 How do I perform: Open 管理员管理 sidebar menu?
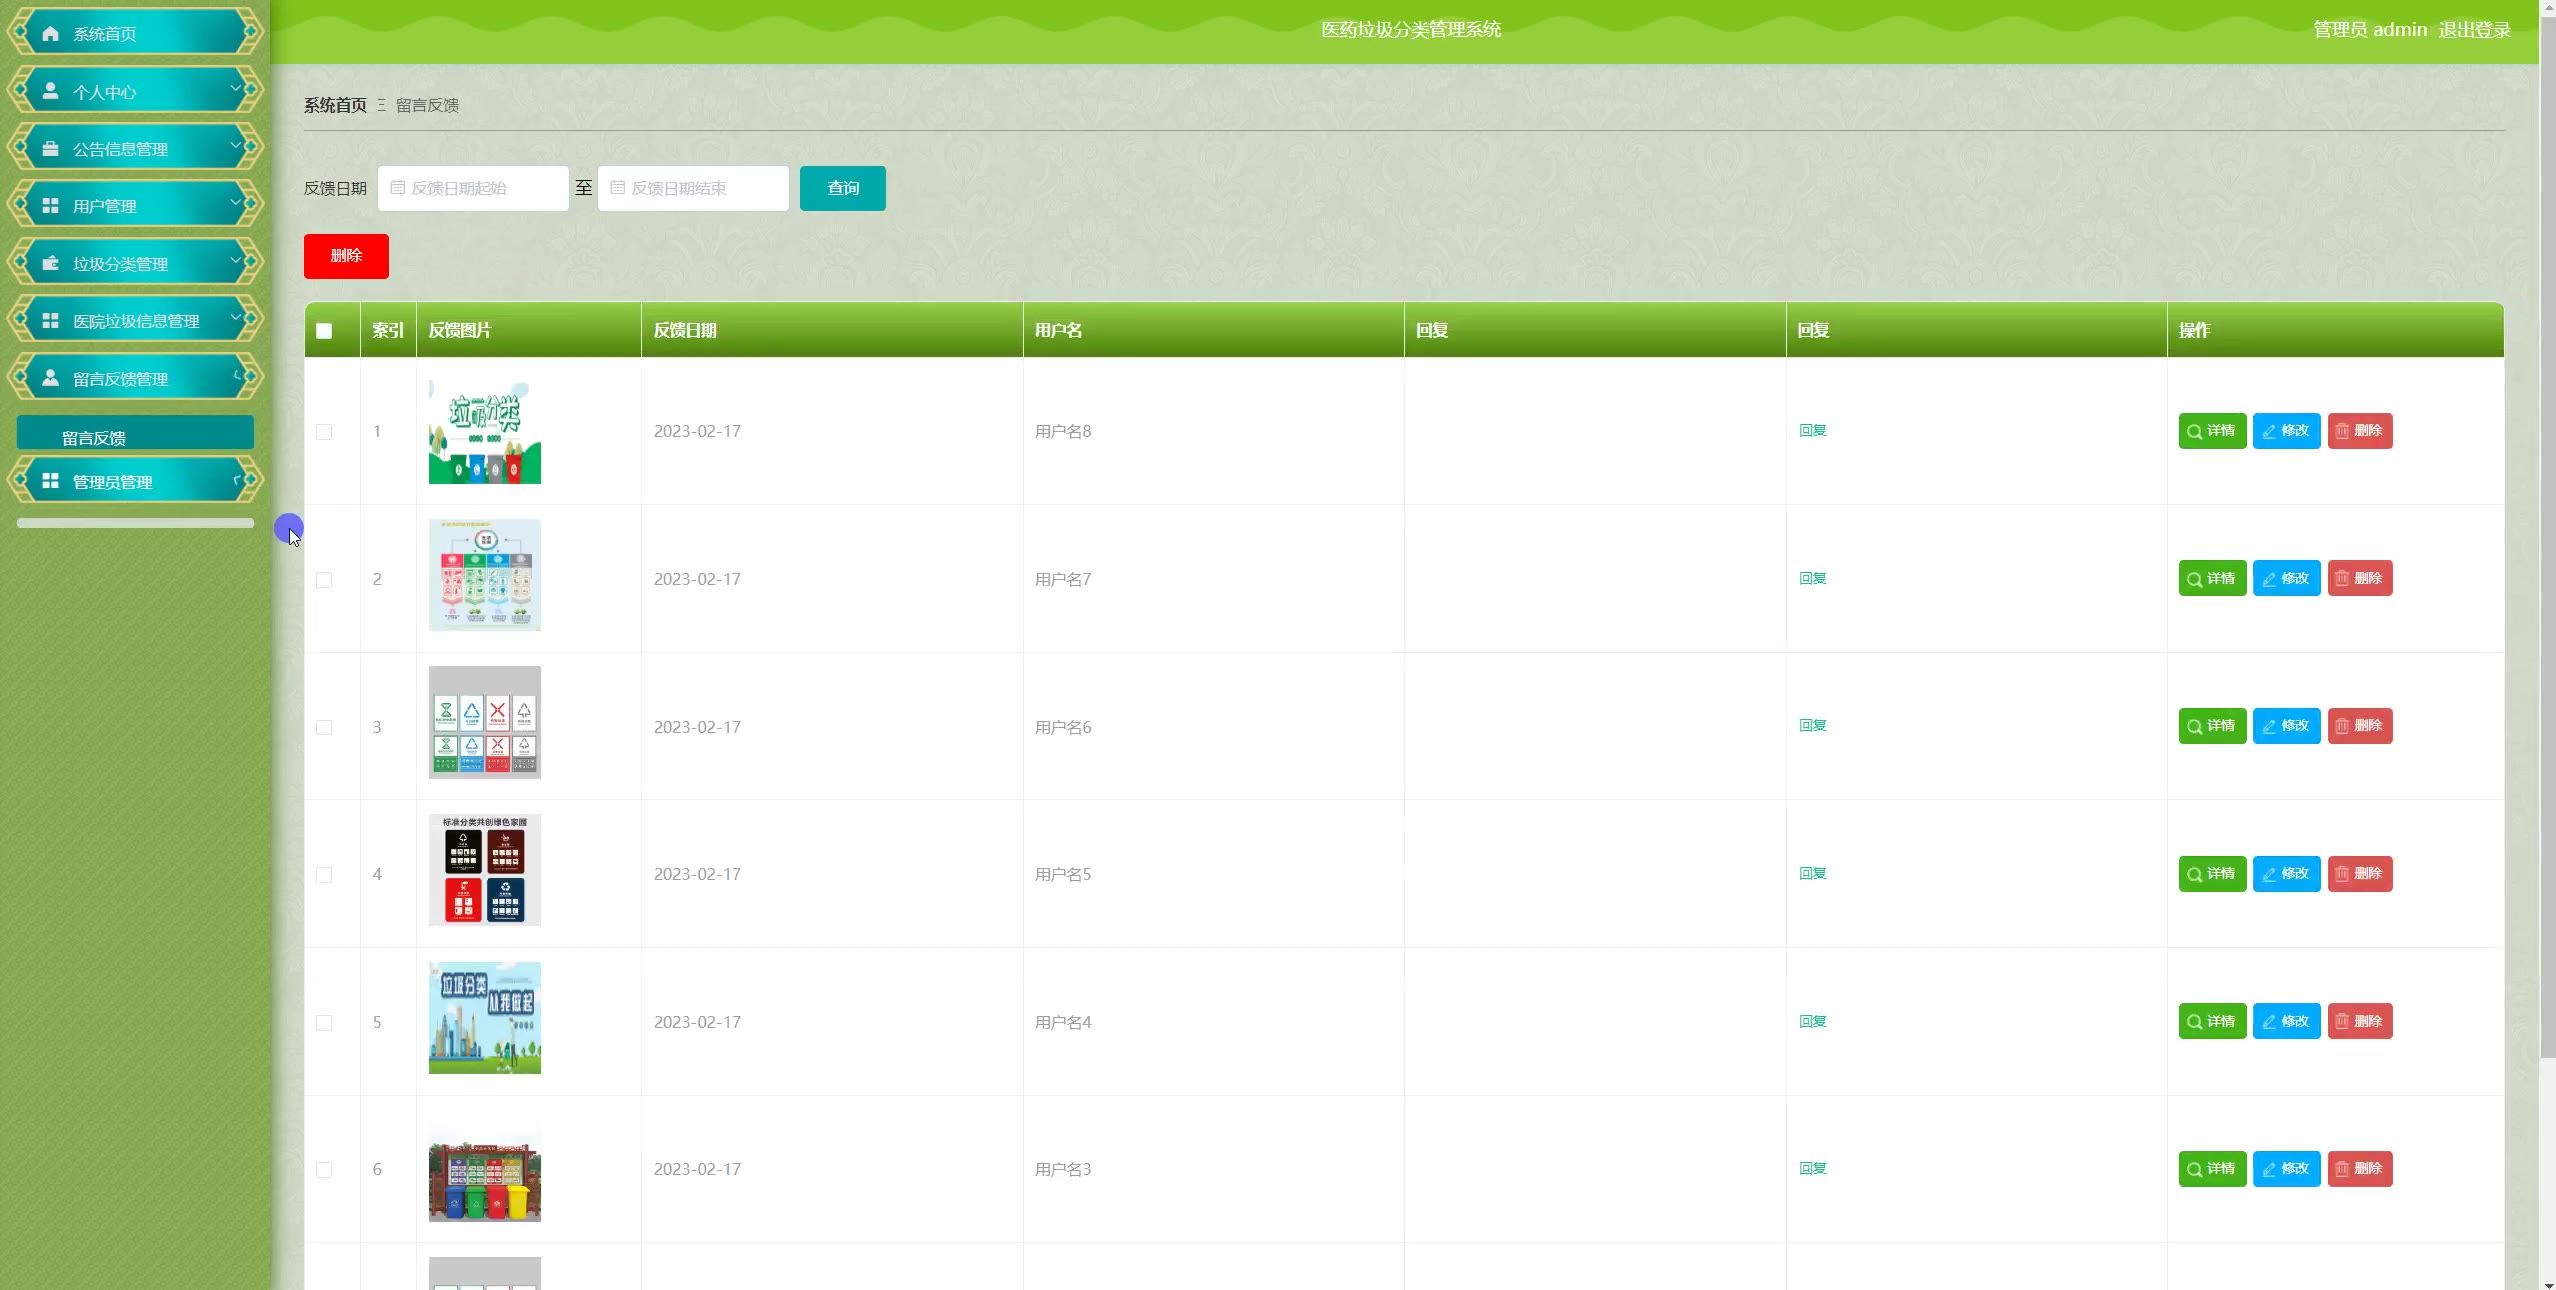coord(135,481)
